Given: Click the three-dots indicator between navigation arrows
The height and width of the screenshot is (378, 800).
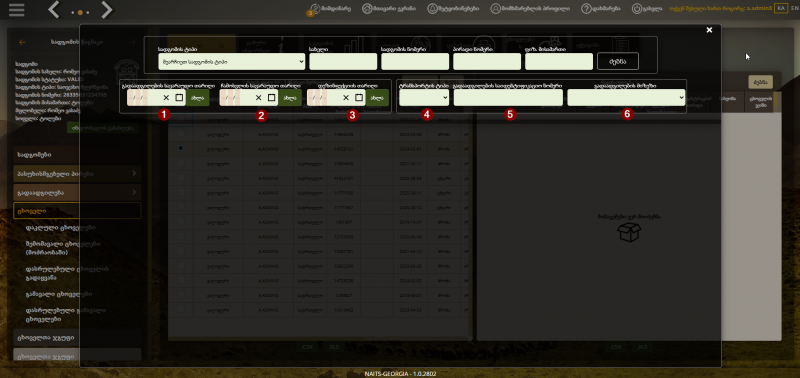Looking at the screenshot, I should (80, 12).
